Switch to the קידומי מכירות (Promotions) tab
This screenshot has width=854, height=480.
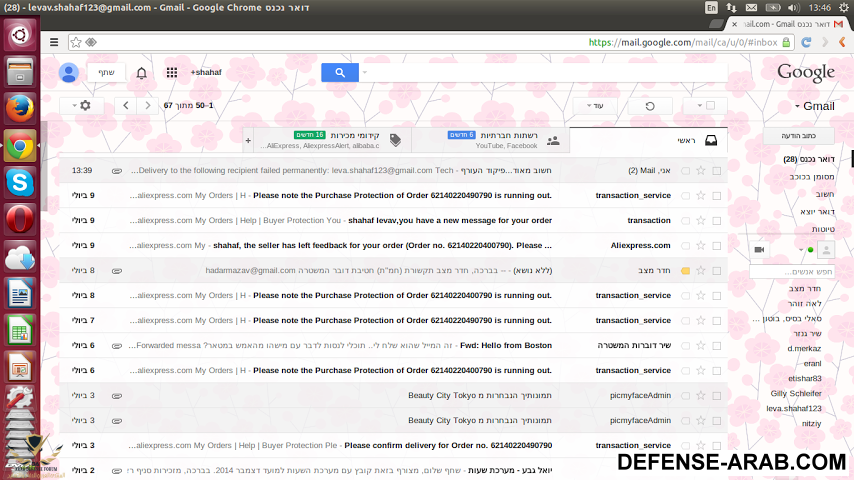(330, 140)
